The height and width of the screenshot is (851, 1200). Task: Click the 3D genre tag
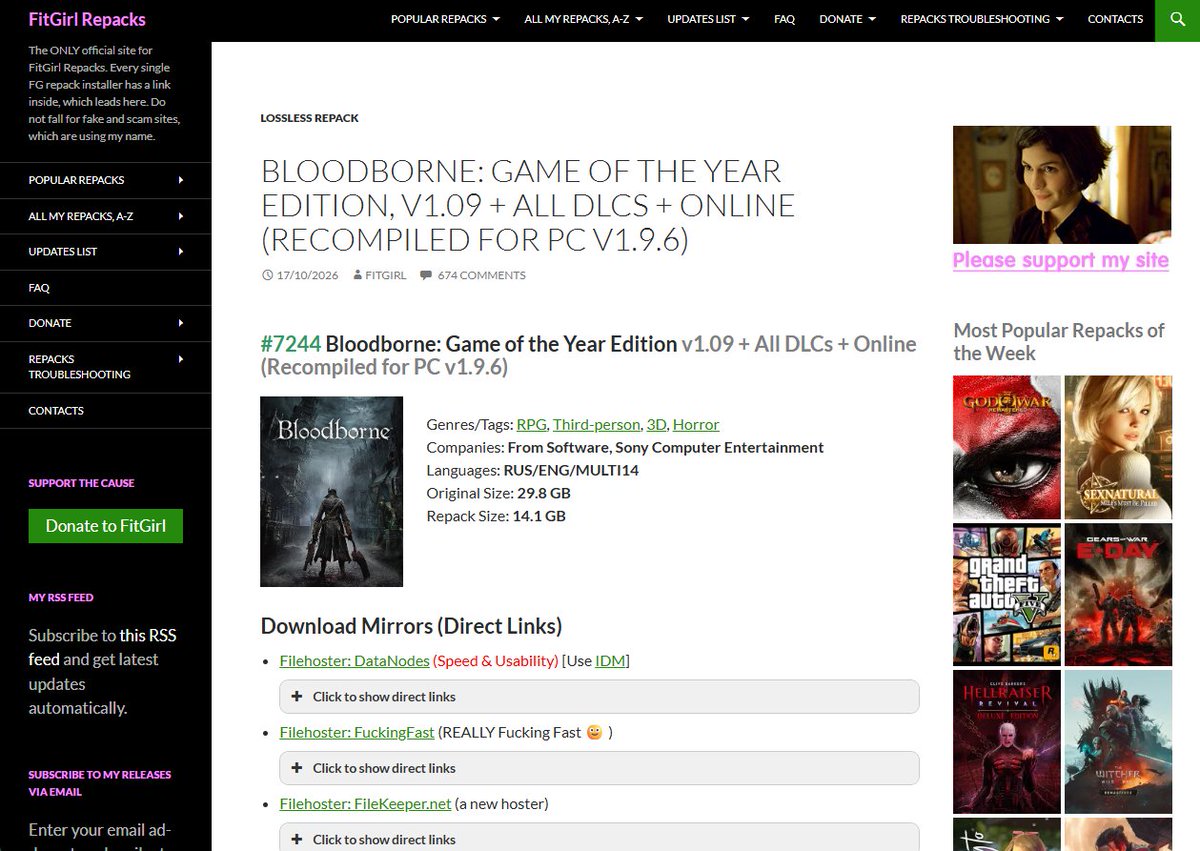coord(656,424)
